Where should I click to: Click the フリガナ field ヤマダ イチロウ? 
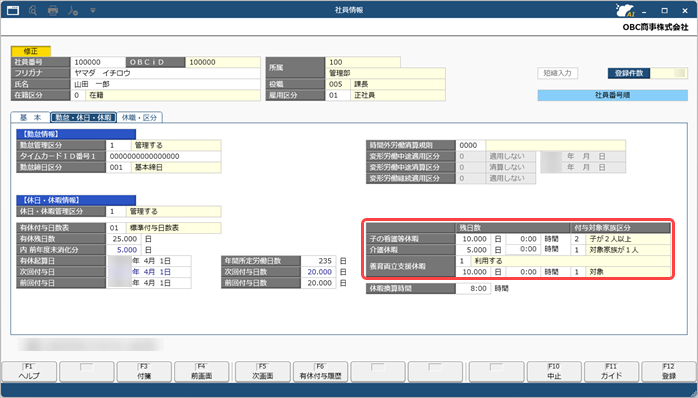166,73
